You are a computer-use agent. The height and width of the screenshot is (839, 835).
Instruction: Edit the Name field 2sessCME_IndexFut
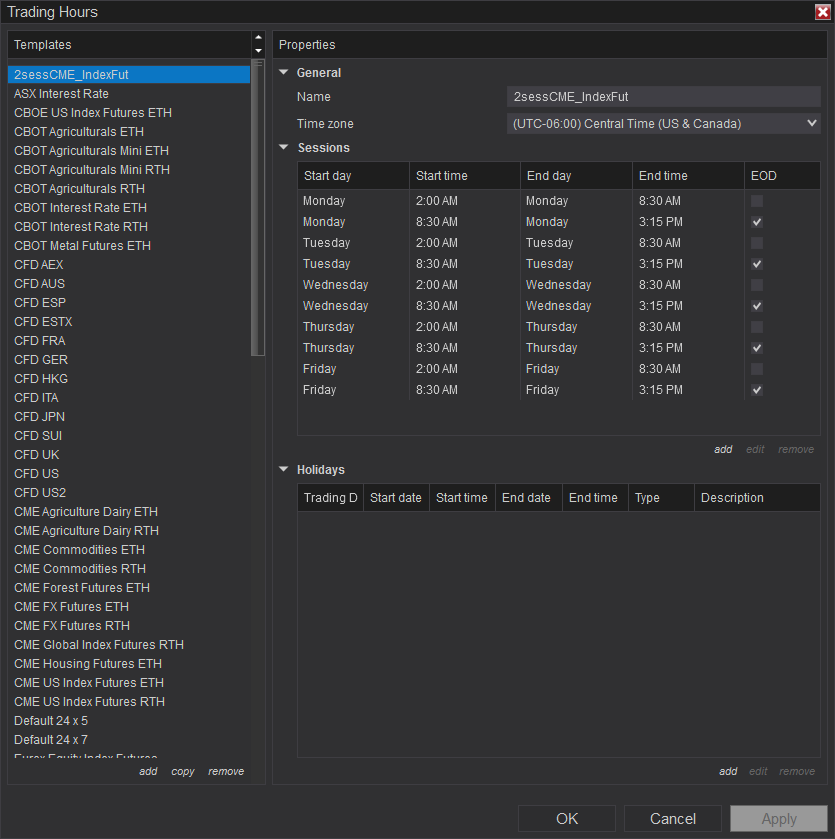(663, 97)
